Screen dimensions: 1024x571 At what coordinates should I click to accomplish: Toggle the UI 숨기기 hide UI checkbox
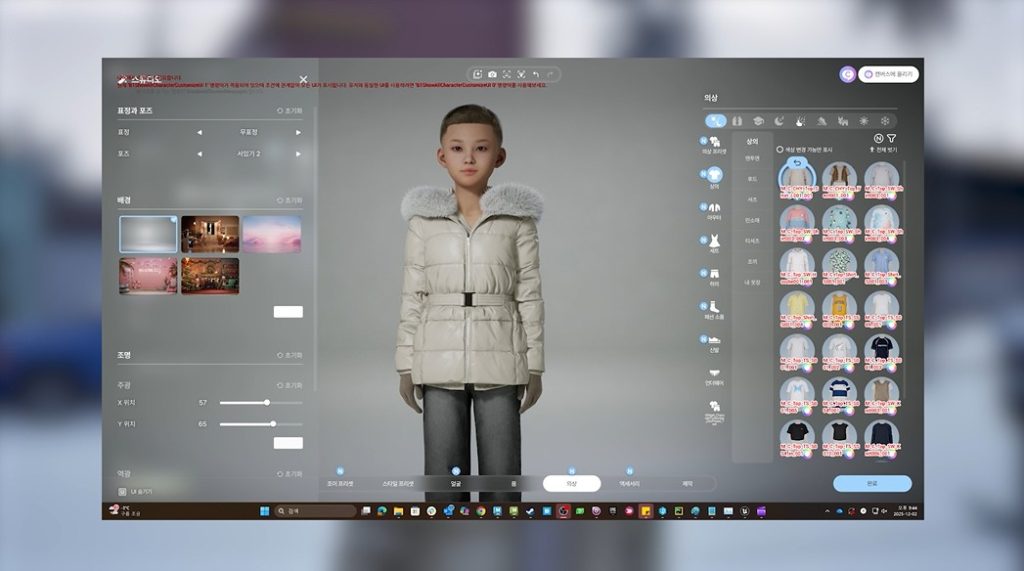click(122, 491)
